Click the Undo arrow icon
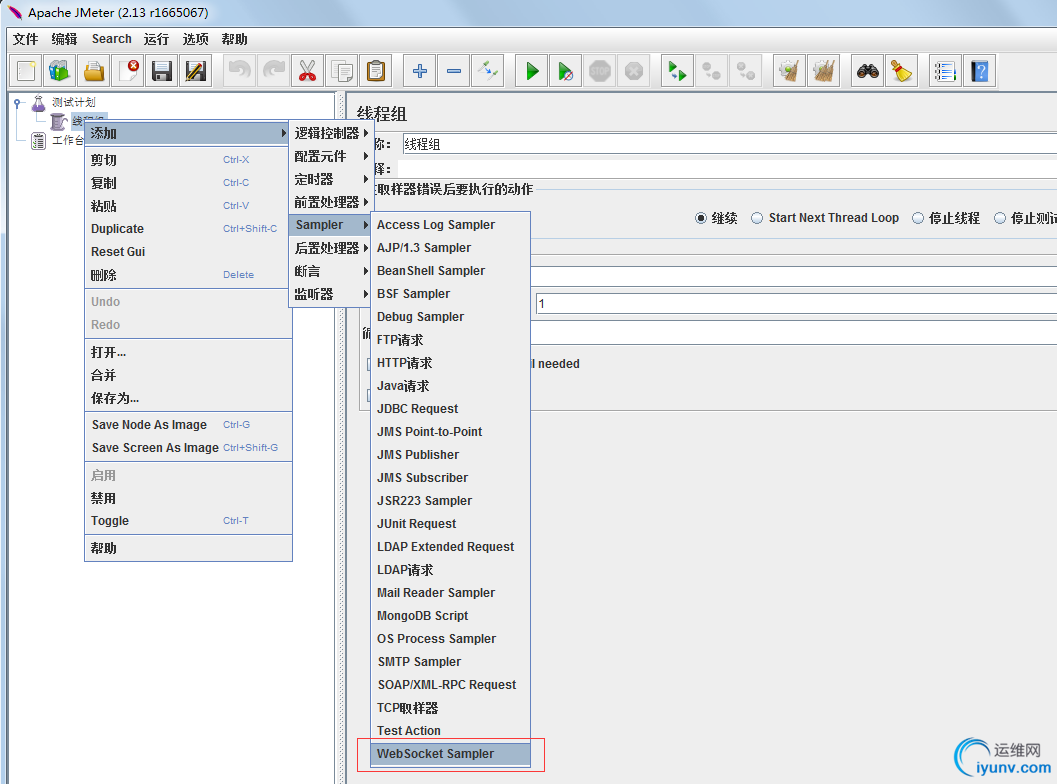Screen dimensions: 1057x784 coord(239,71)
